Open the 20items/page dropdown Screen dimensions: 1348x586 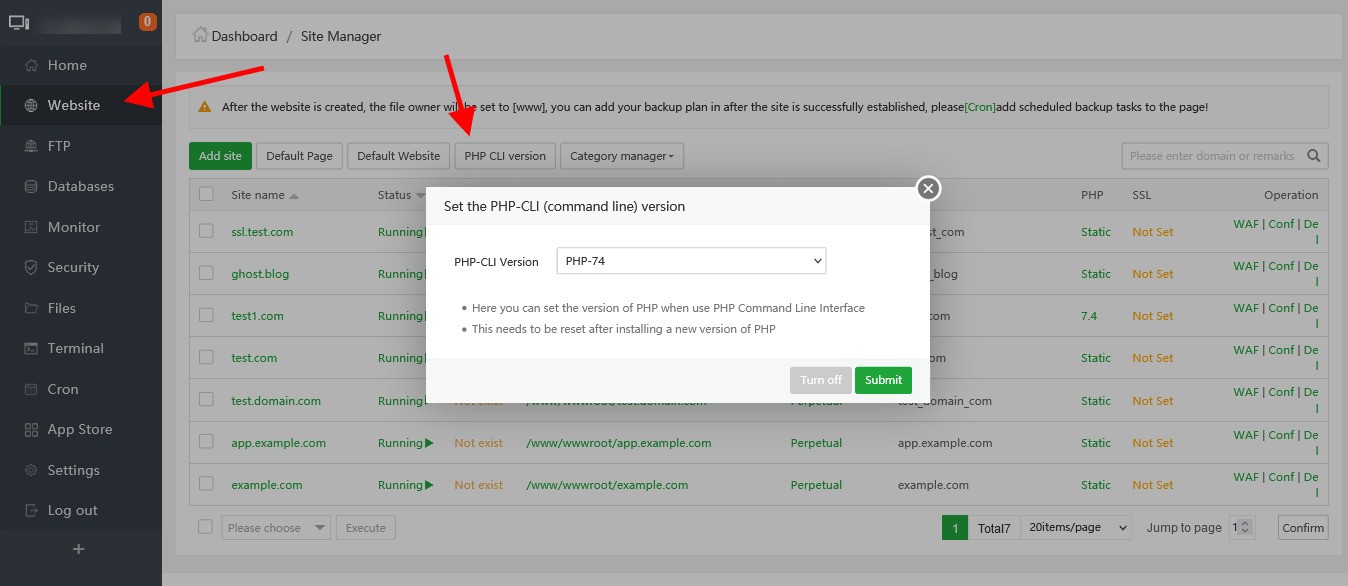point(1076,527)
